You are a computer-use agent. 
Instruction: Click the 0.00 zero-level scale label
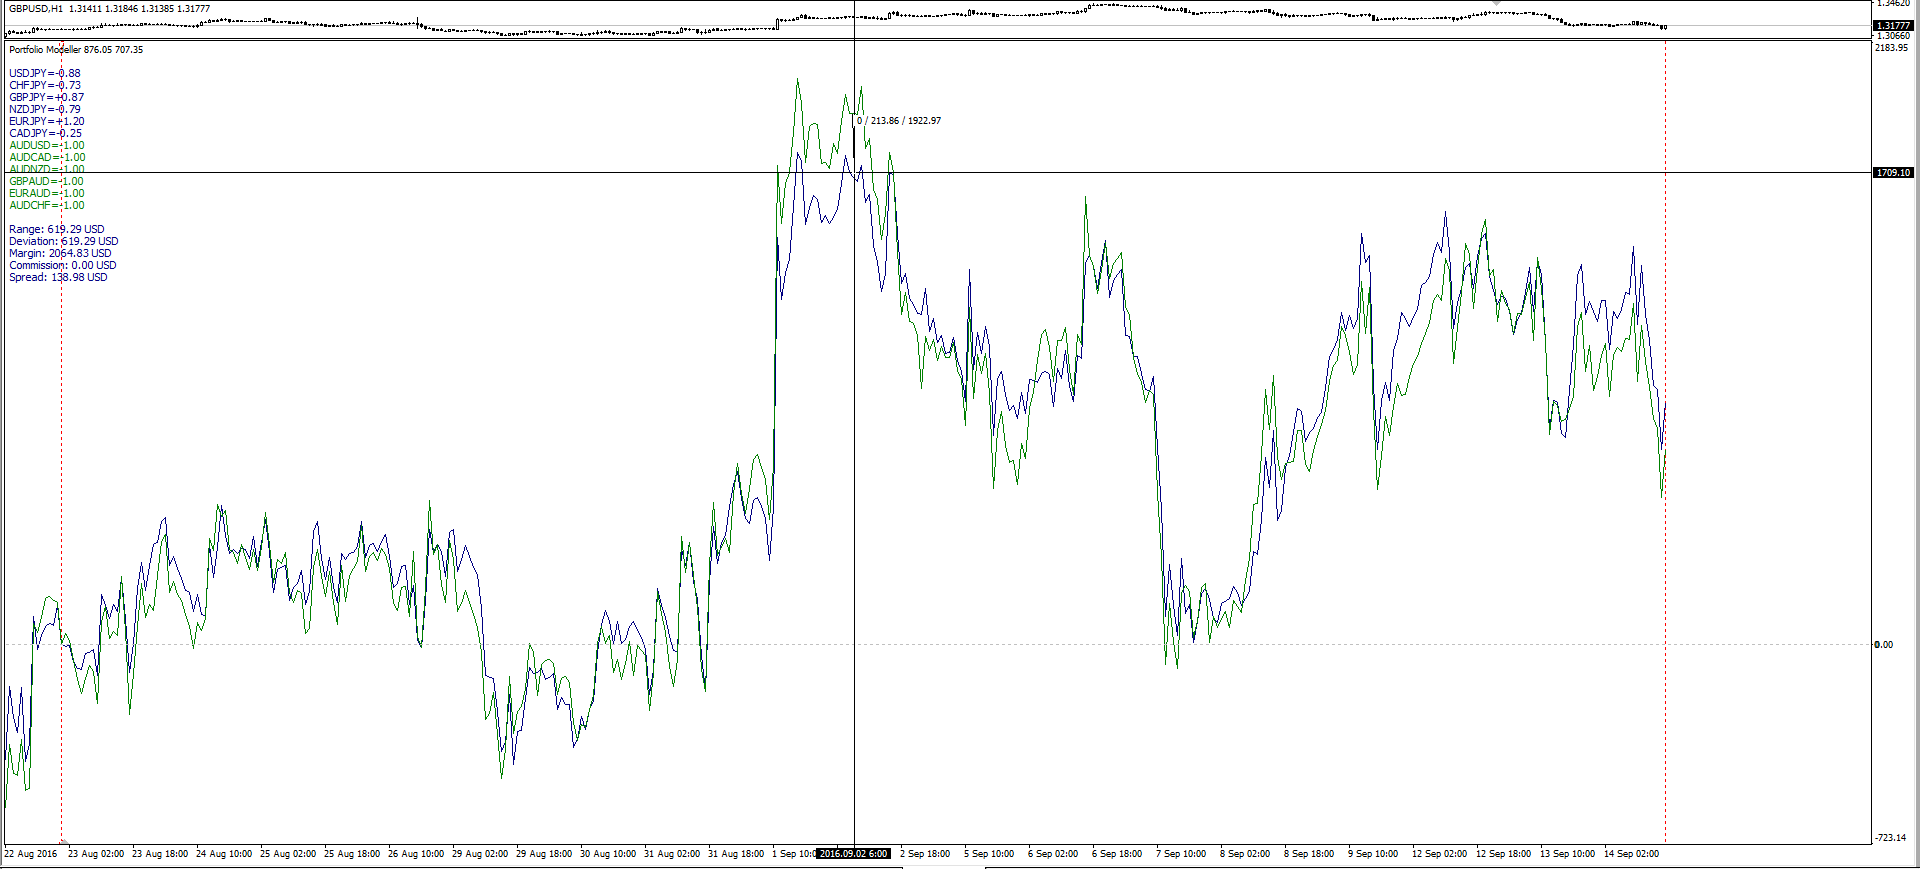tap(1883, 644)
